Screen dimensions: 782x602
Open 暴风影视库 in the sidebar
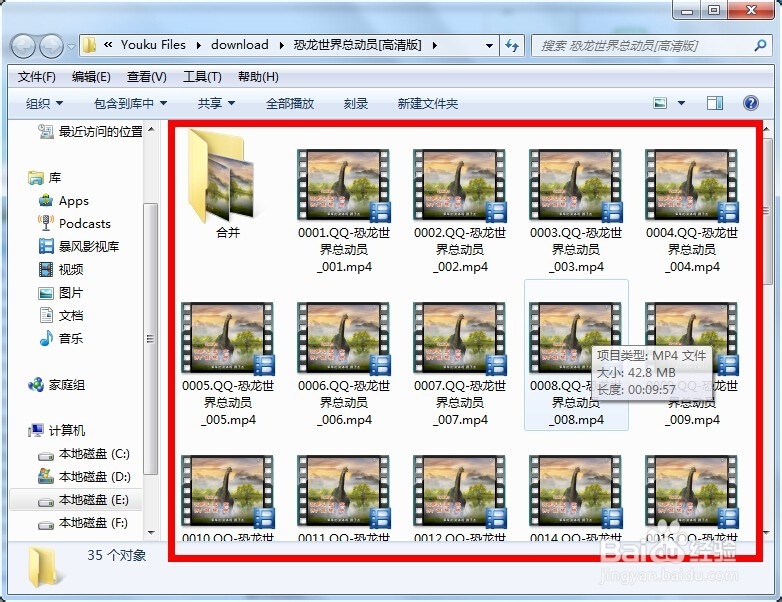[x=79, y=246]
